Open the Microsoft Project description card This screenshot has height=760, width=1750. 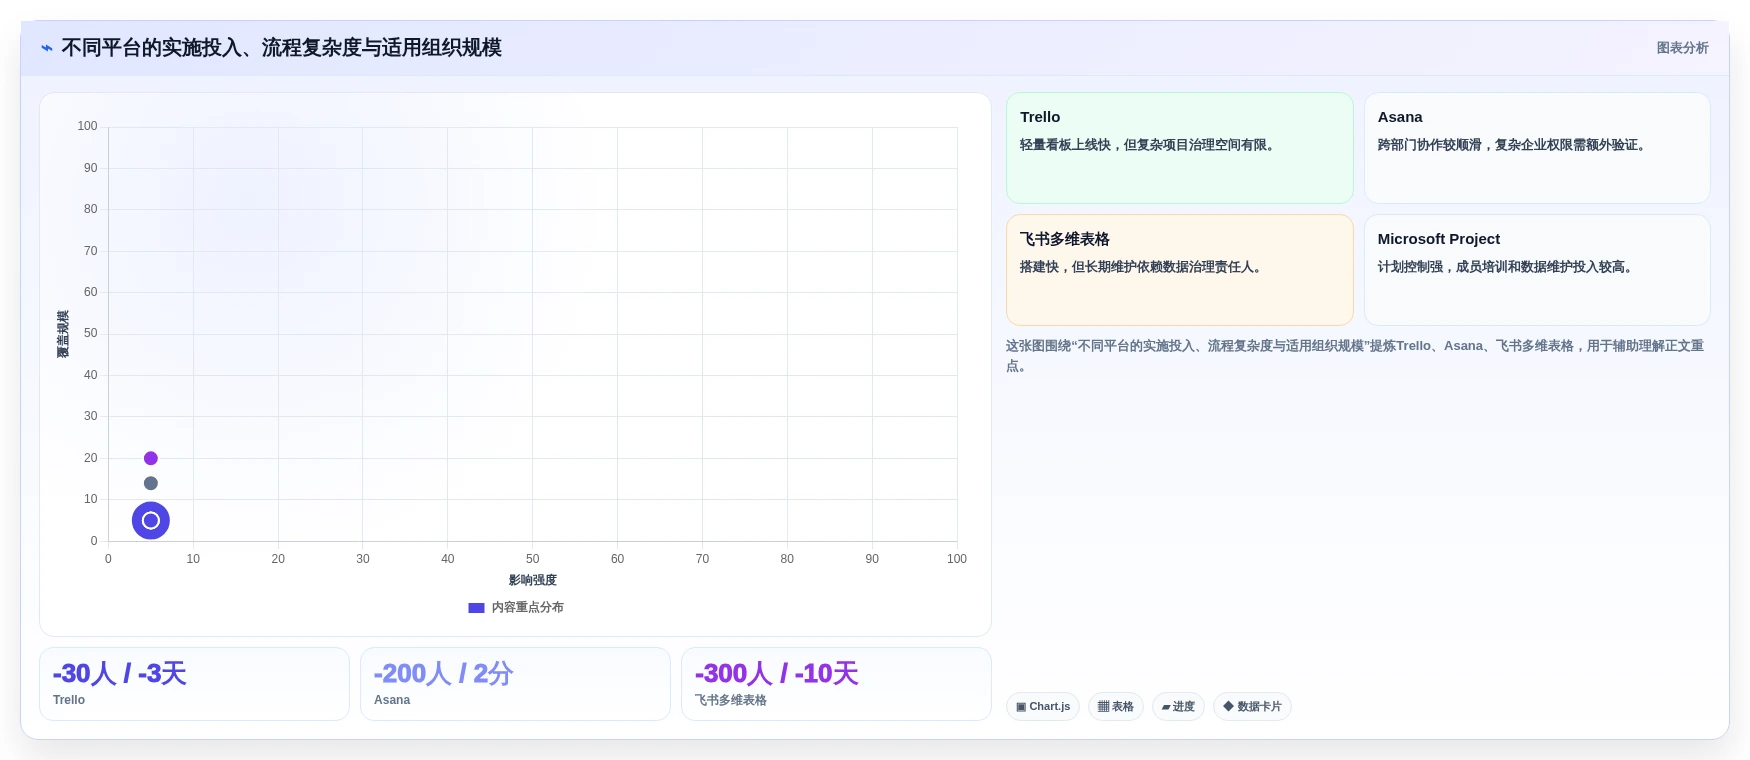click(x=1537, y=270)
